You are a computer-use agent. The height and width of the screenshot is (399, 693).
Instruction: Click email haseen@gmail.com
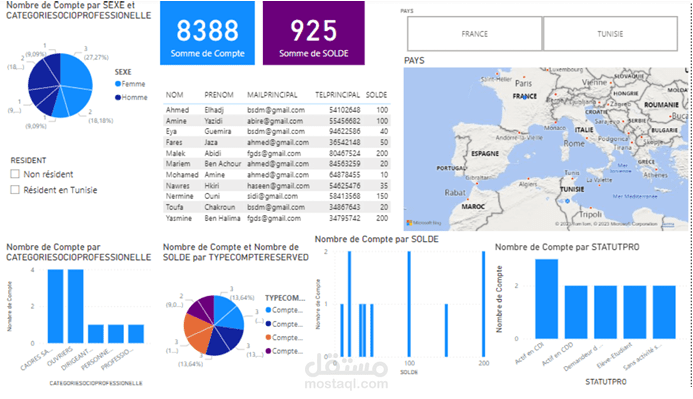[278, 186]
